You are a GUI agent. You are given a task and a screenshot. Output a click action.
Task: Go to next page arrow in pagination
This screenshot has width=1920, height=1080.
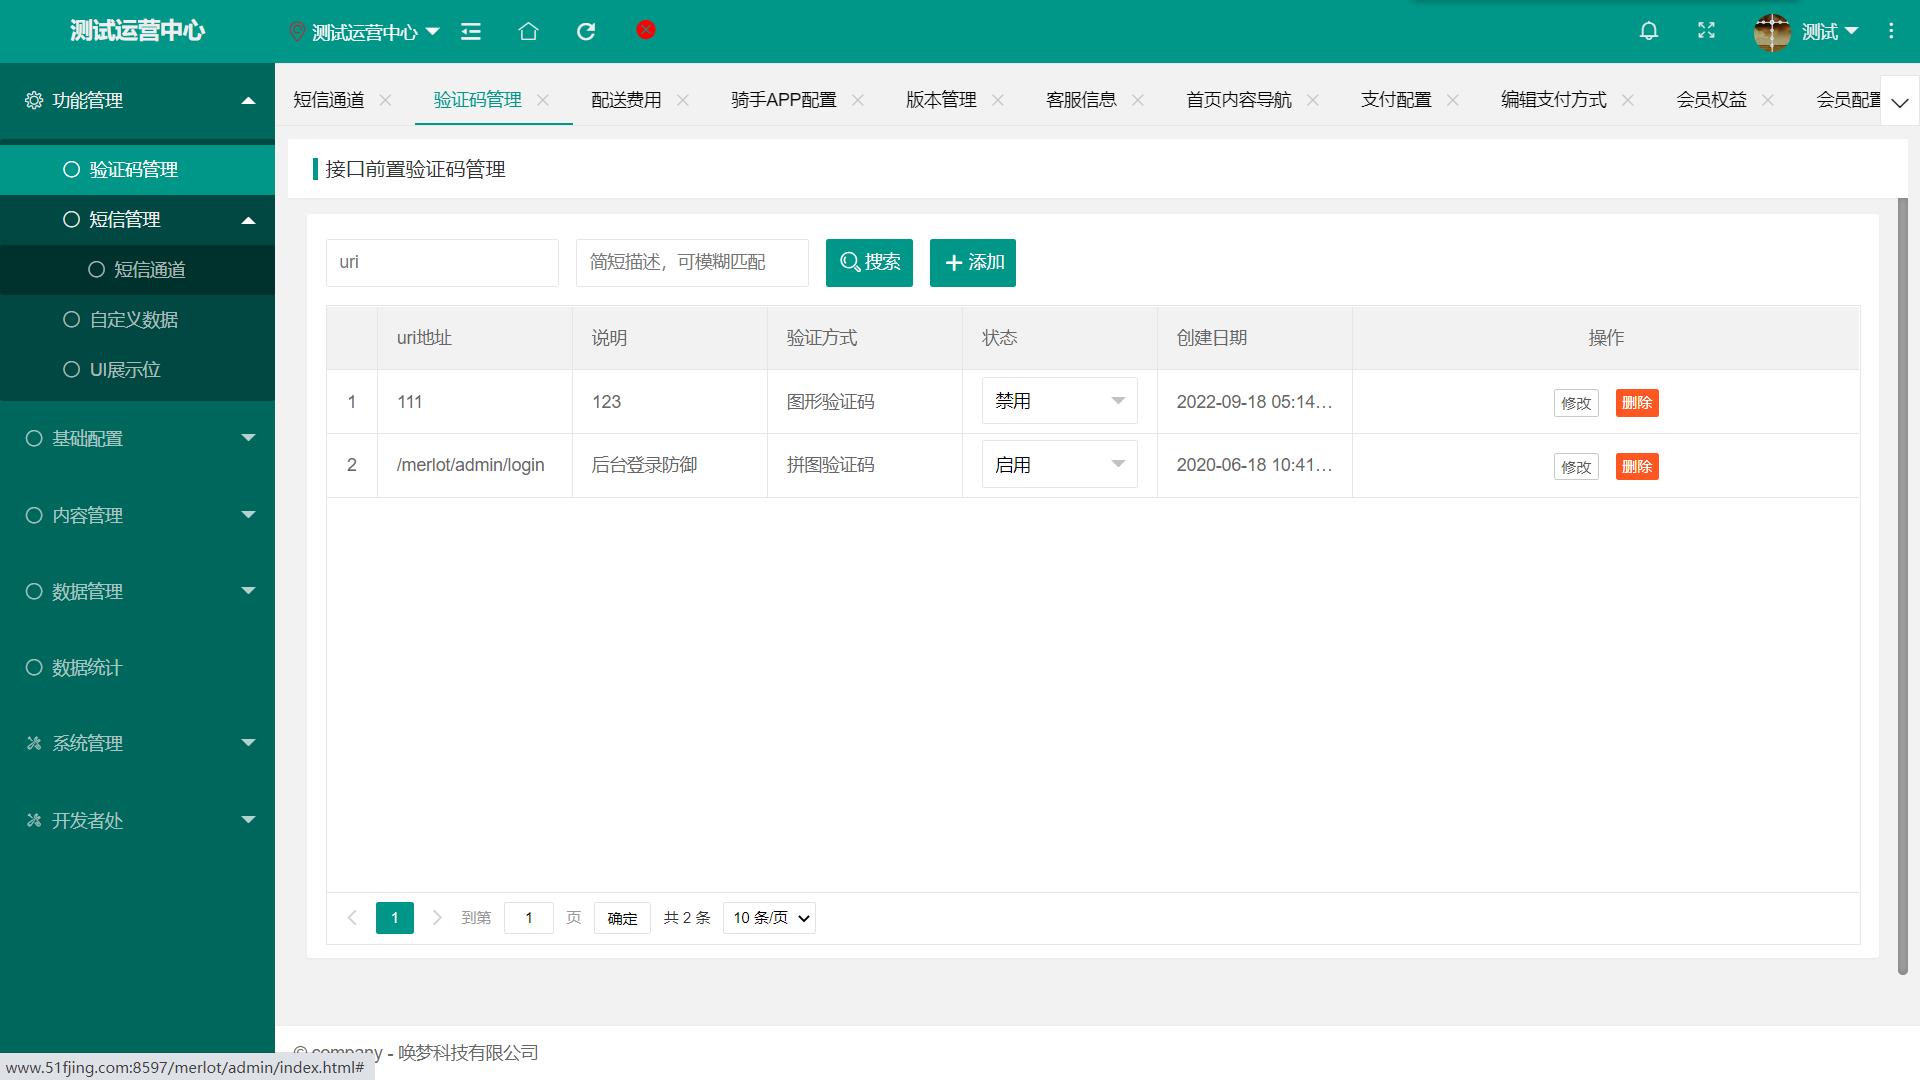coord(437,918)
